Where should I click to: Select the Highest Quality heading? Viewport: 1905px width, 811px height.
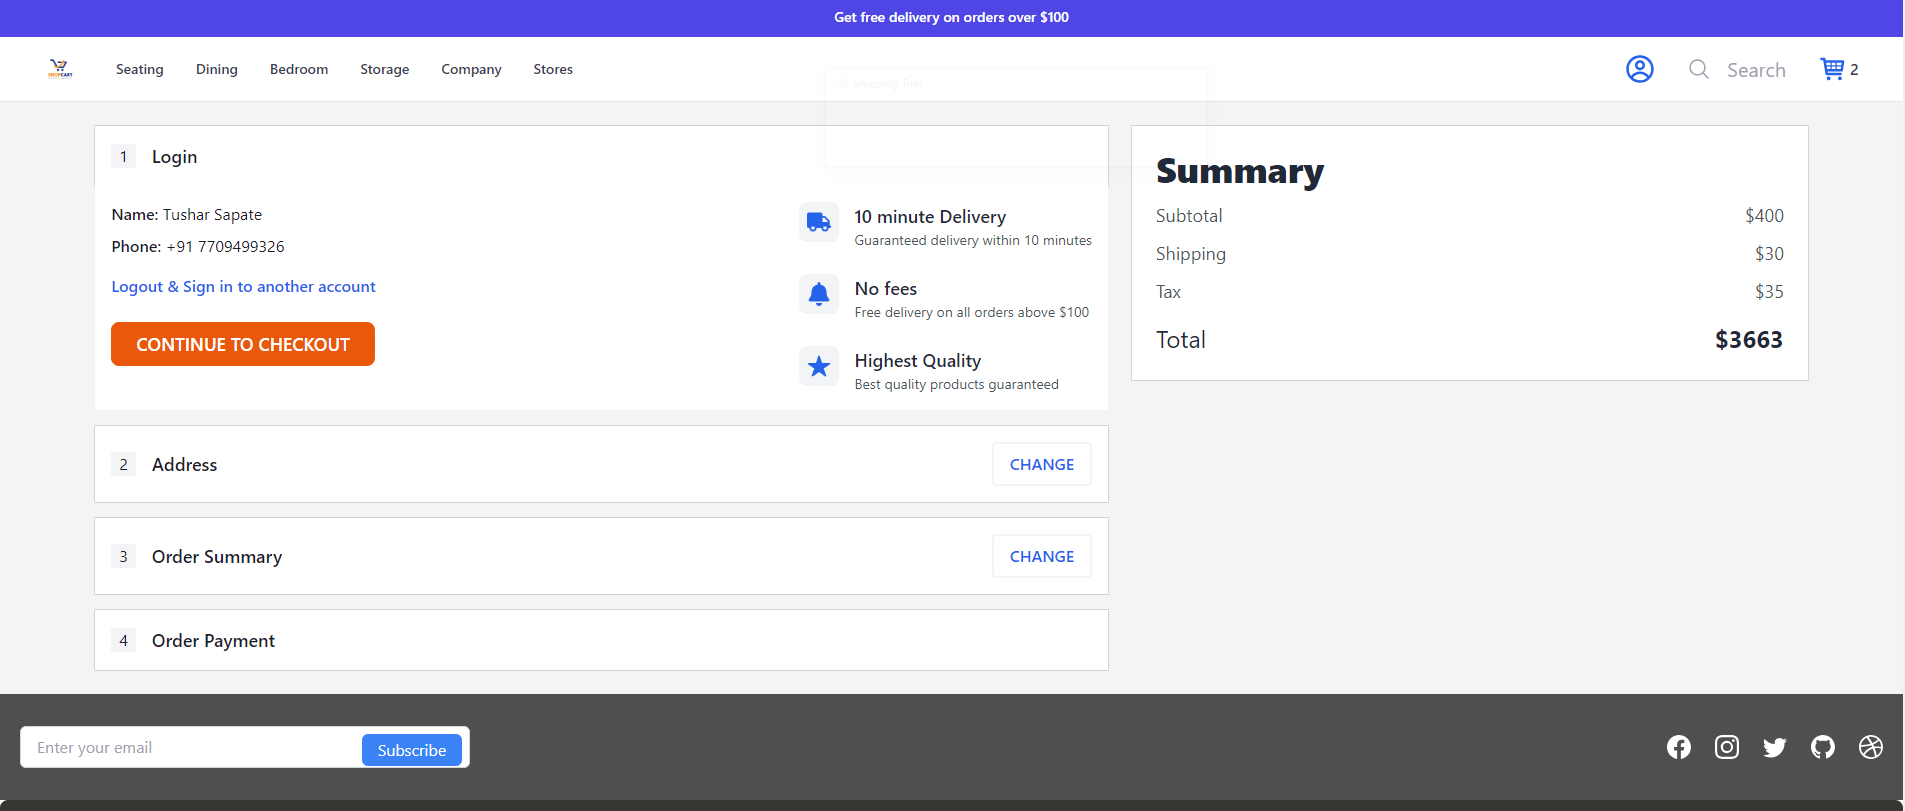(x=918, y=361)
